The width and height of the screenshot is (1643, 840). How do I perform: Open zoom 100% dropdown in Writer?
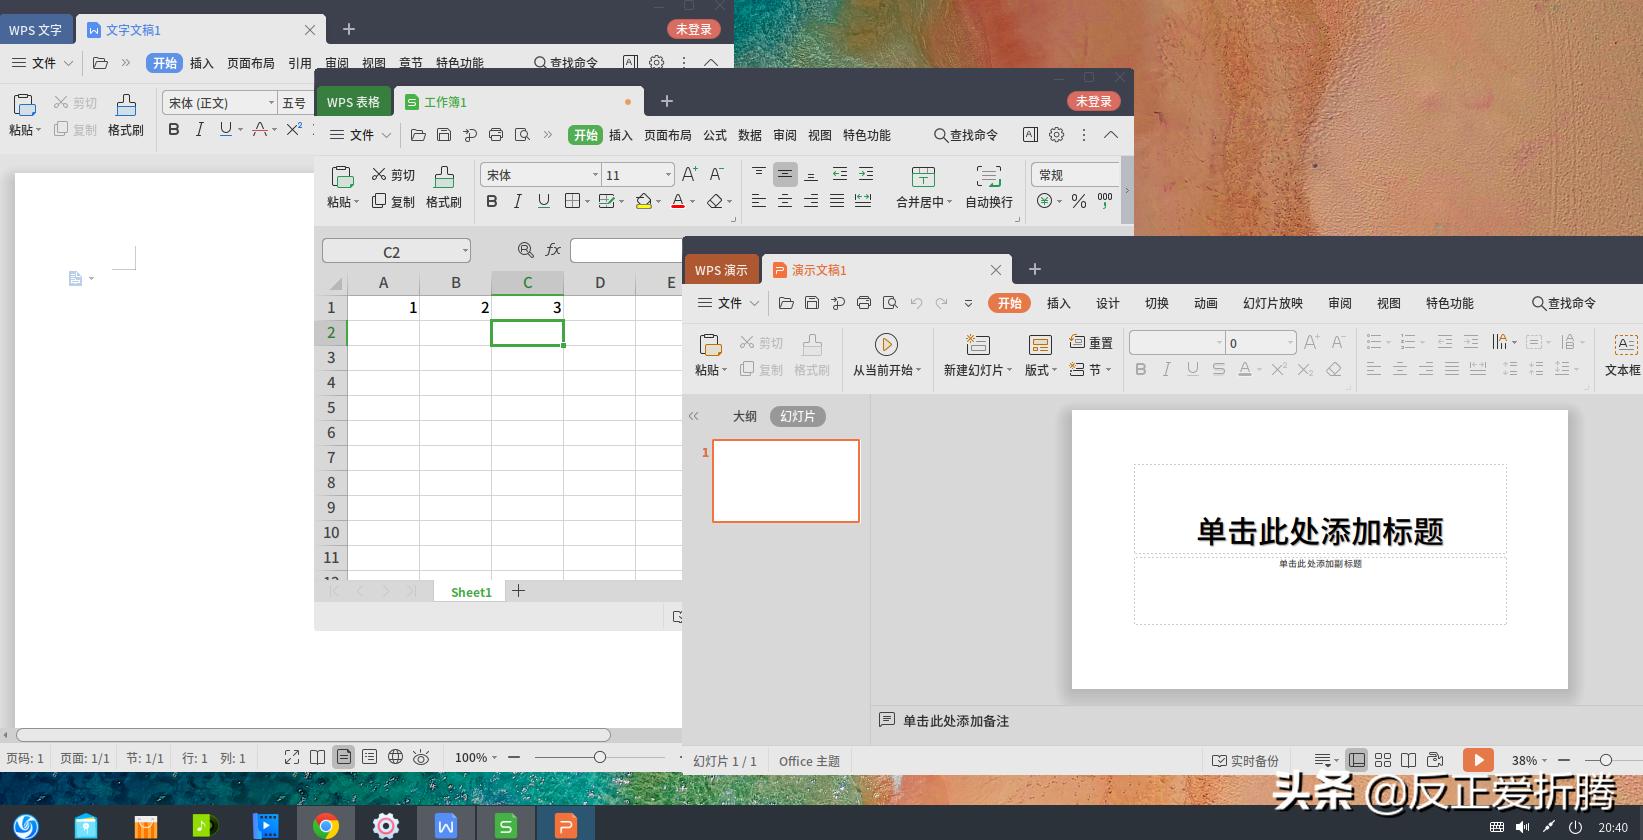[x=493, y=758]
